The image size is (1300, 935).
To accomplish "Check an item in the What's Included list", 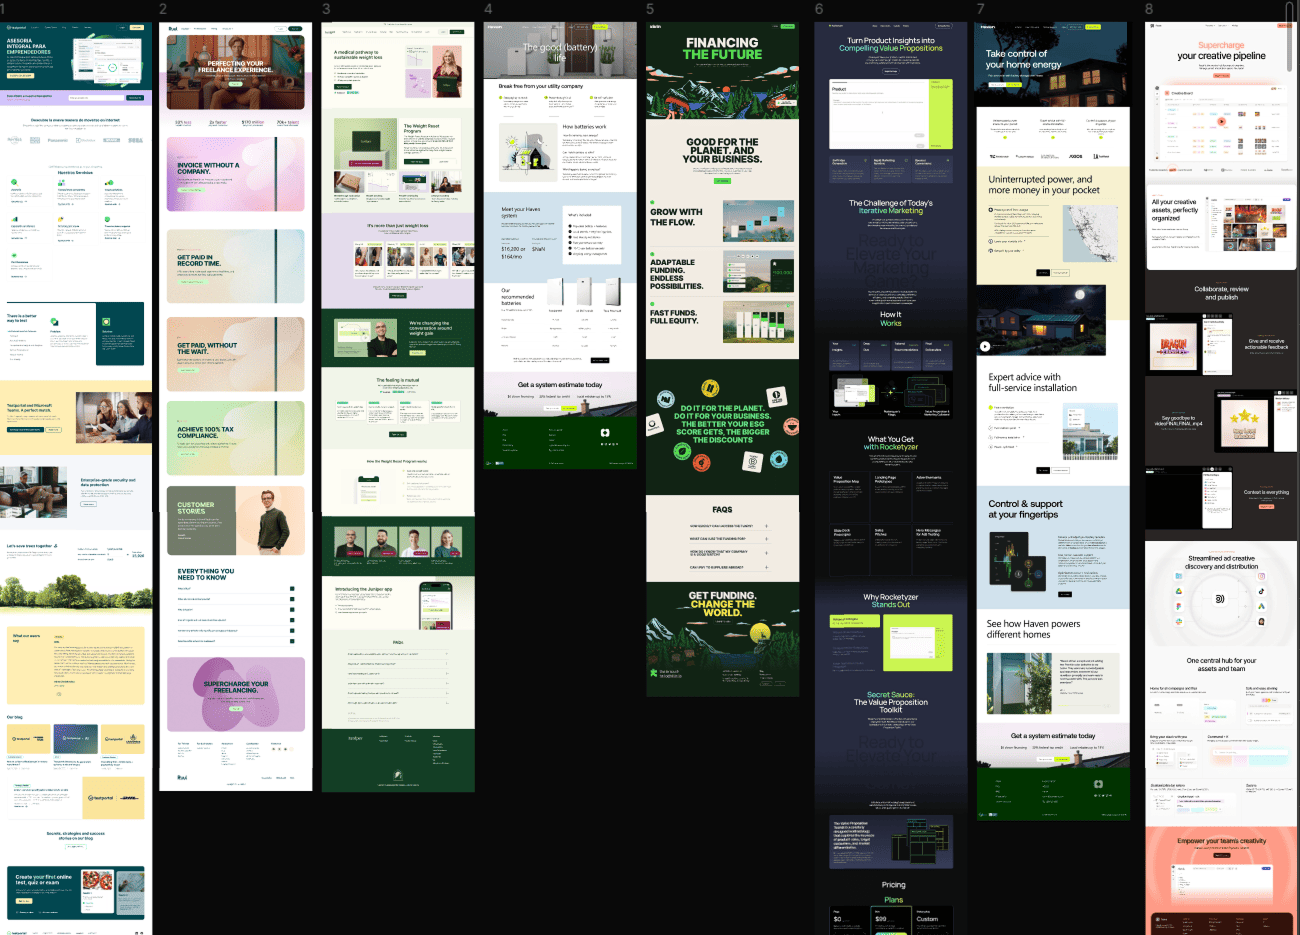I will 570,226.
